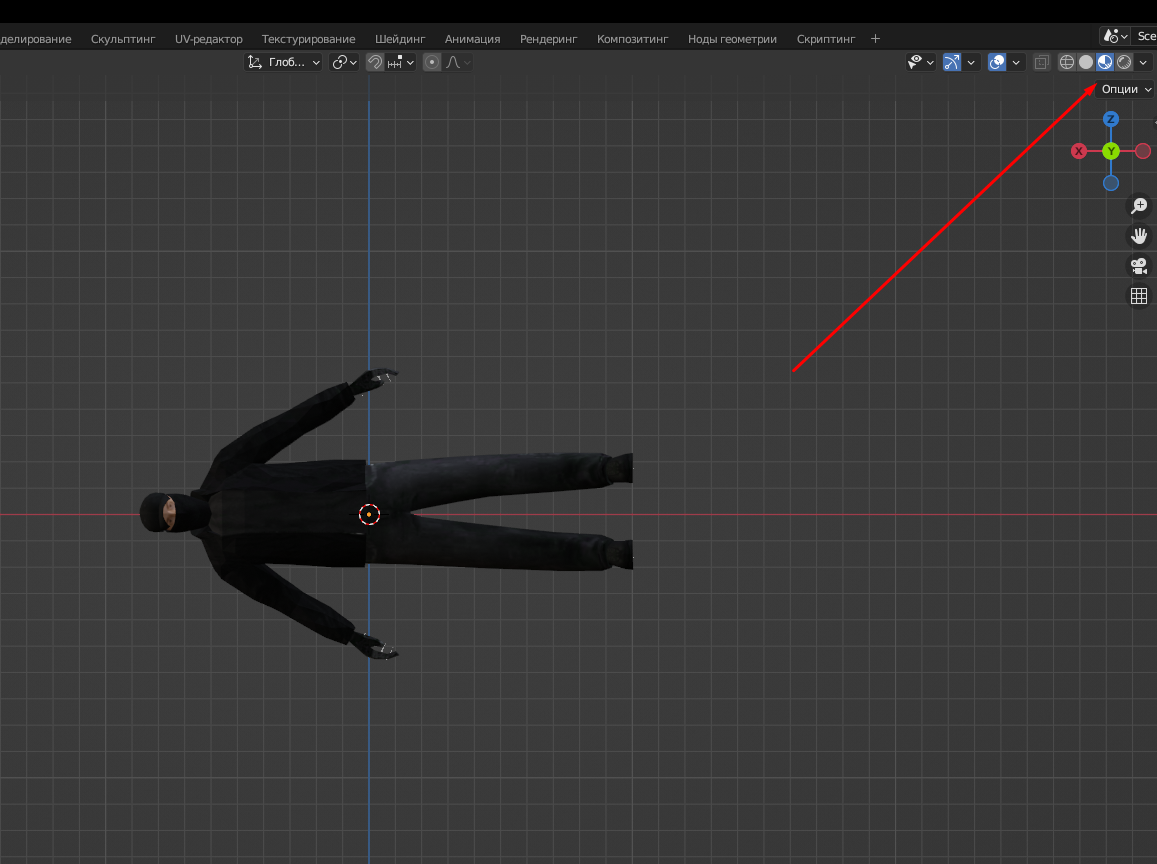
Task: Click the blue Z axis gizmo ball
Action: (x=1110, y=119)
